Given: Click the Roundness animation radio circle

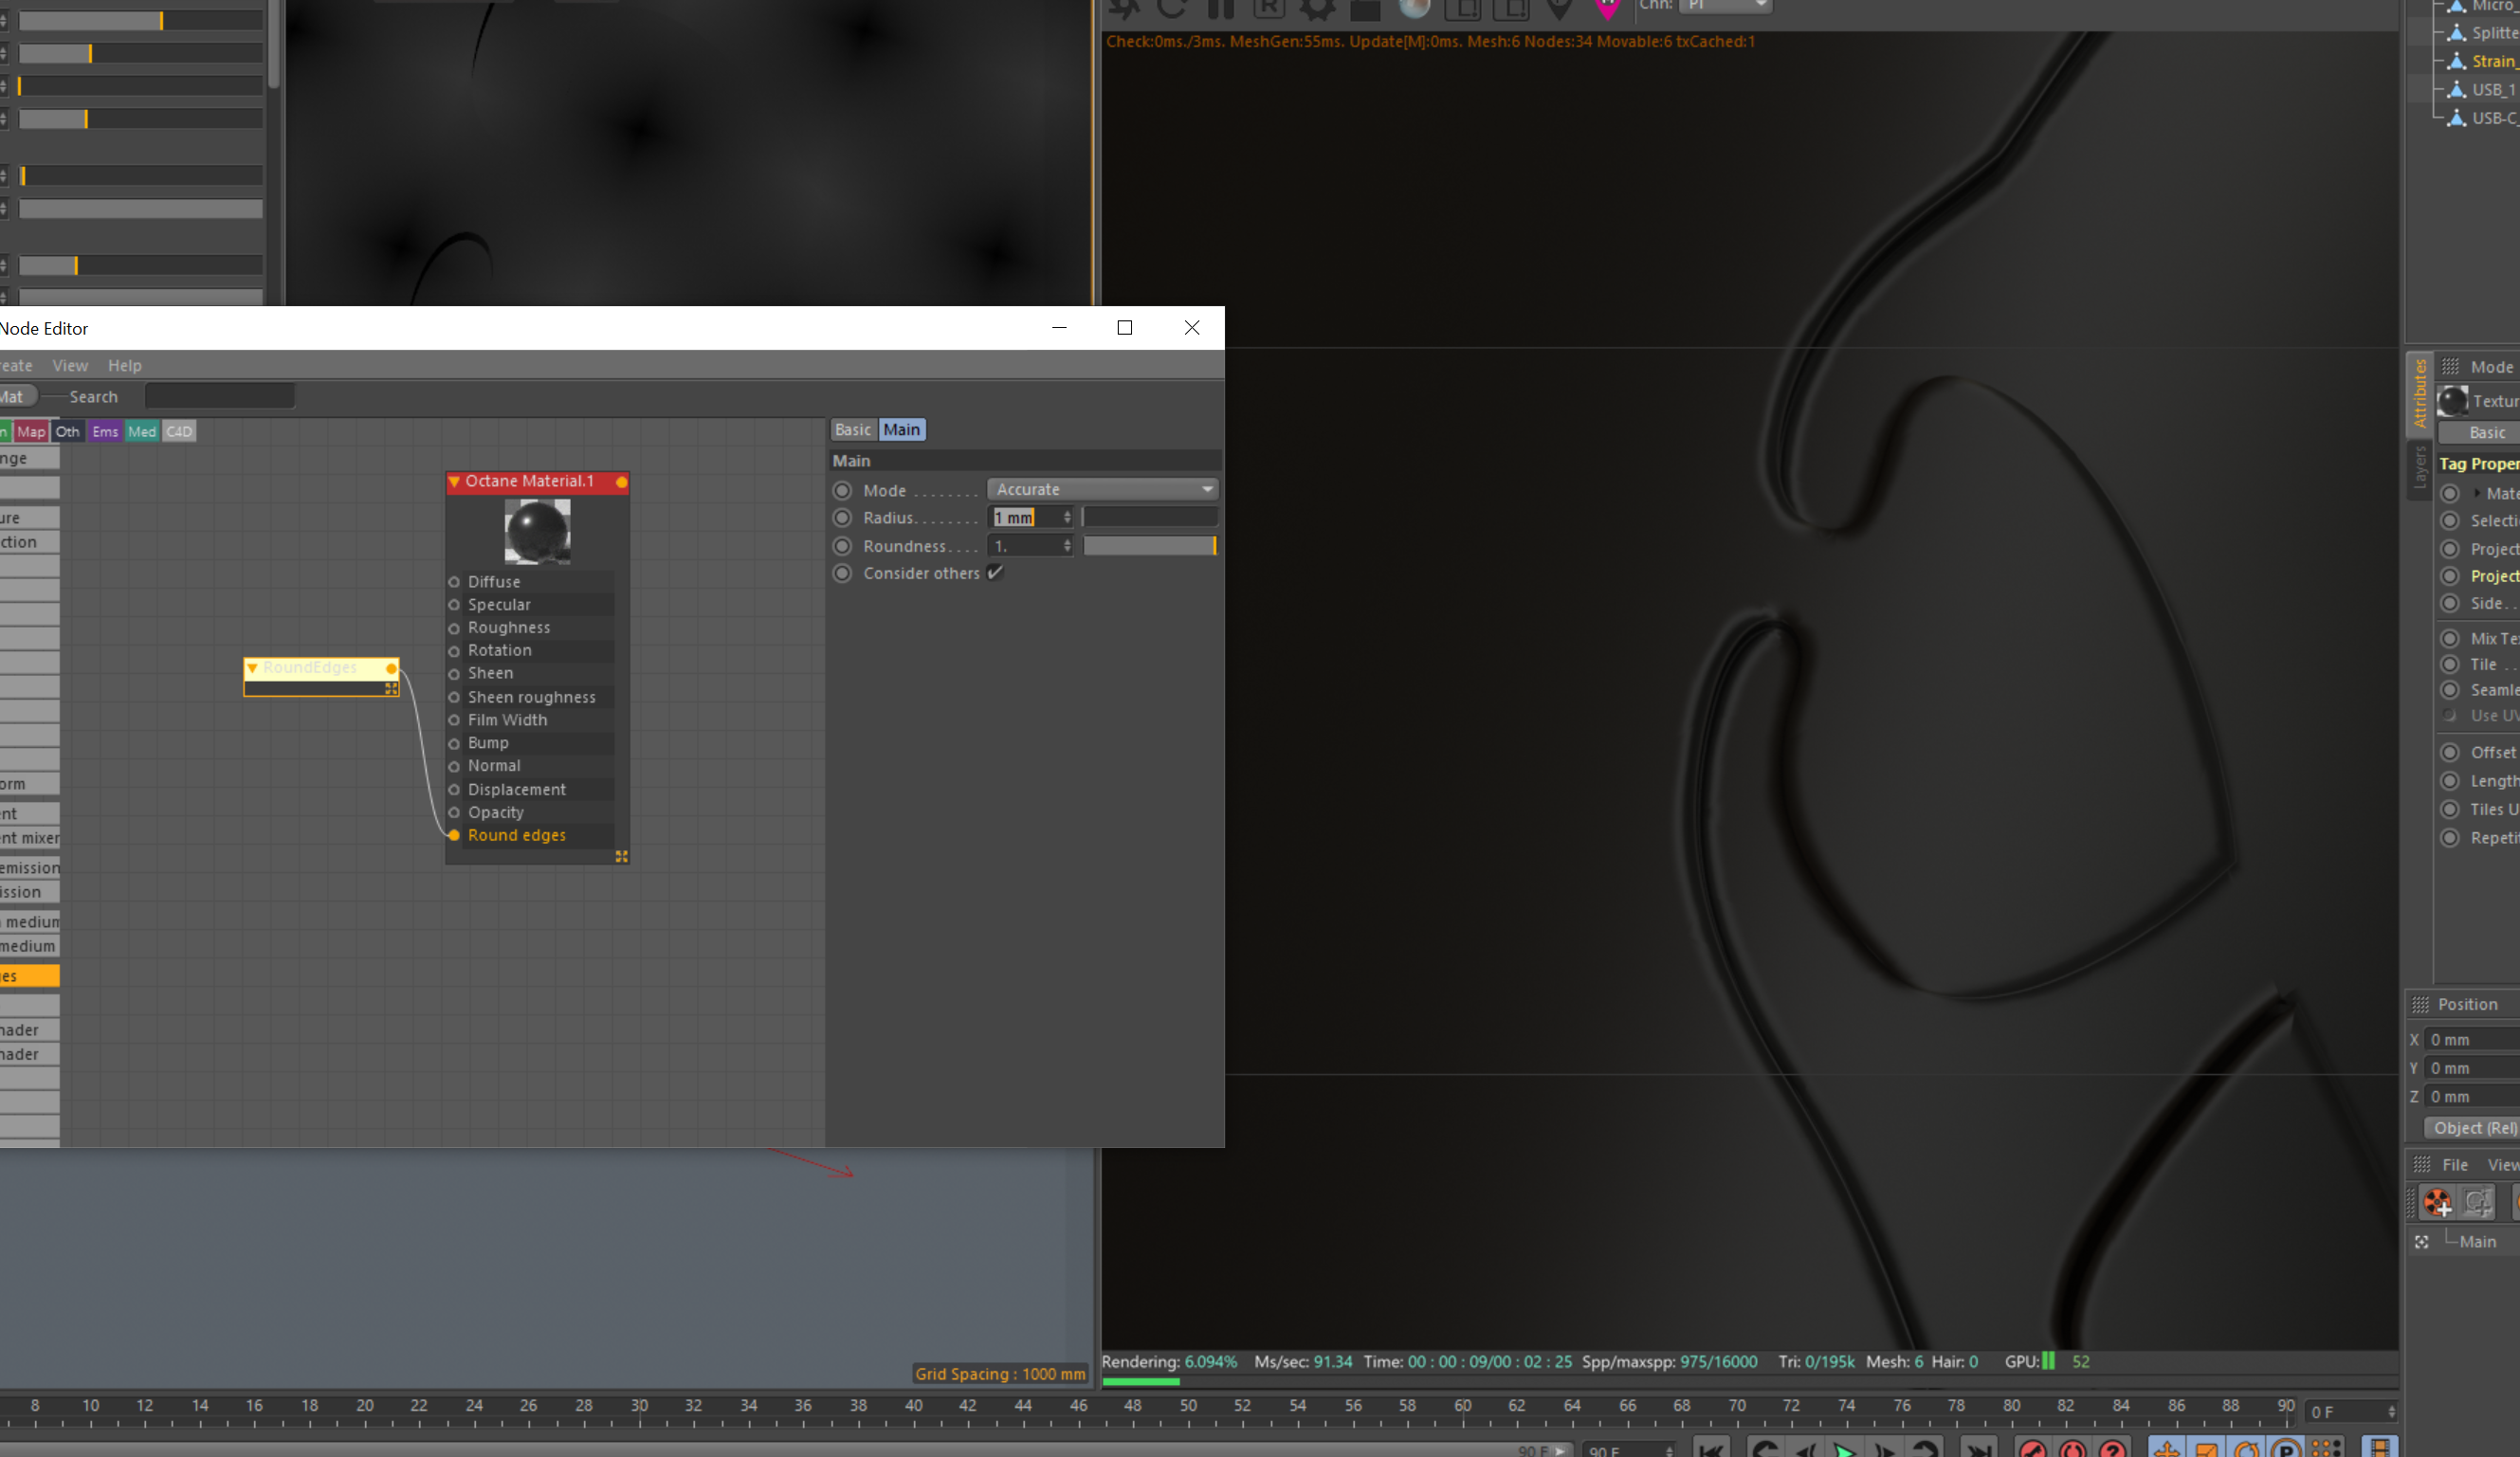Looking at the screenshot, I should (842, 545).
